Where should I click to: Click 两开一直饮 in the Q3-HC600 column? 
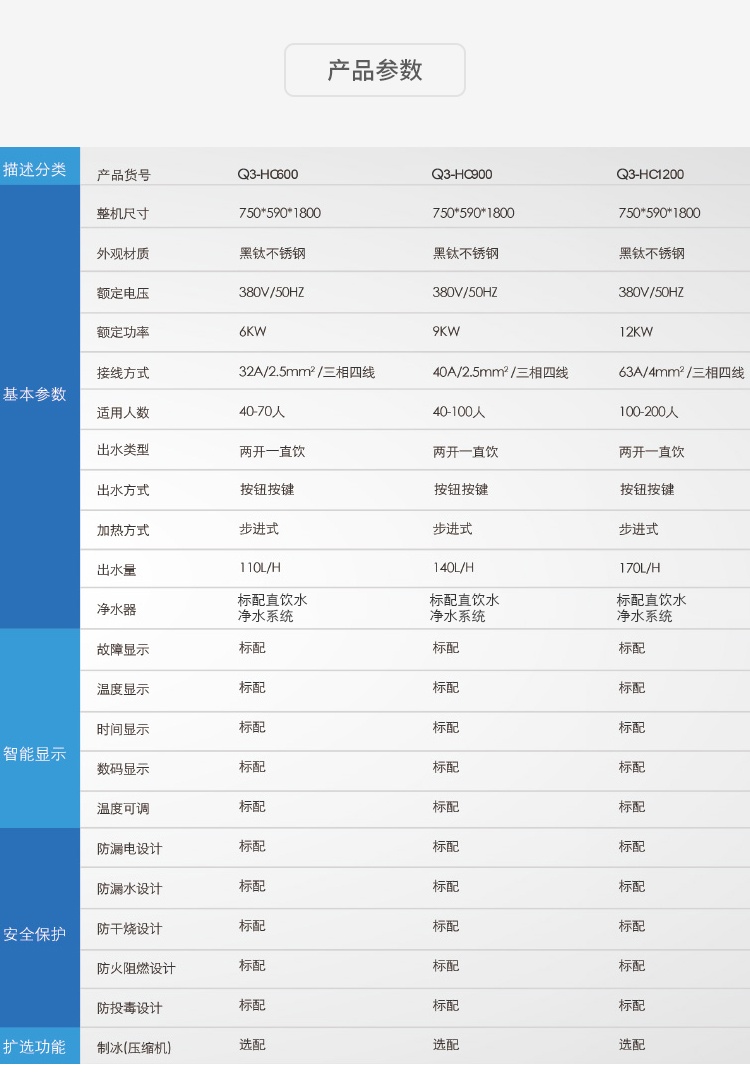(272, 452)
